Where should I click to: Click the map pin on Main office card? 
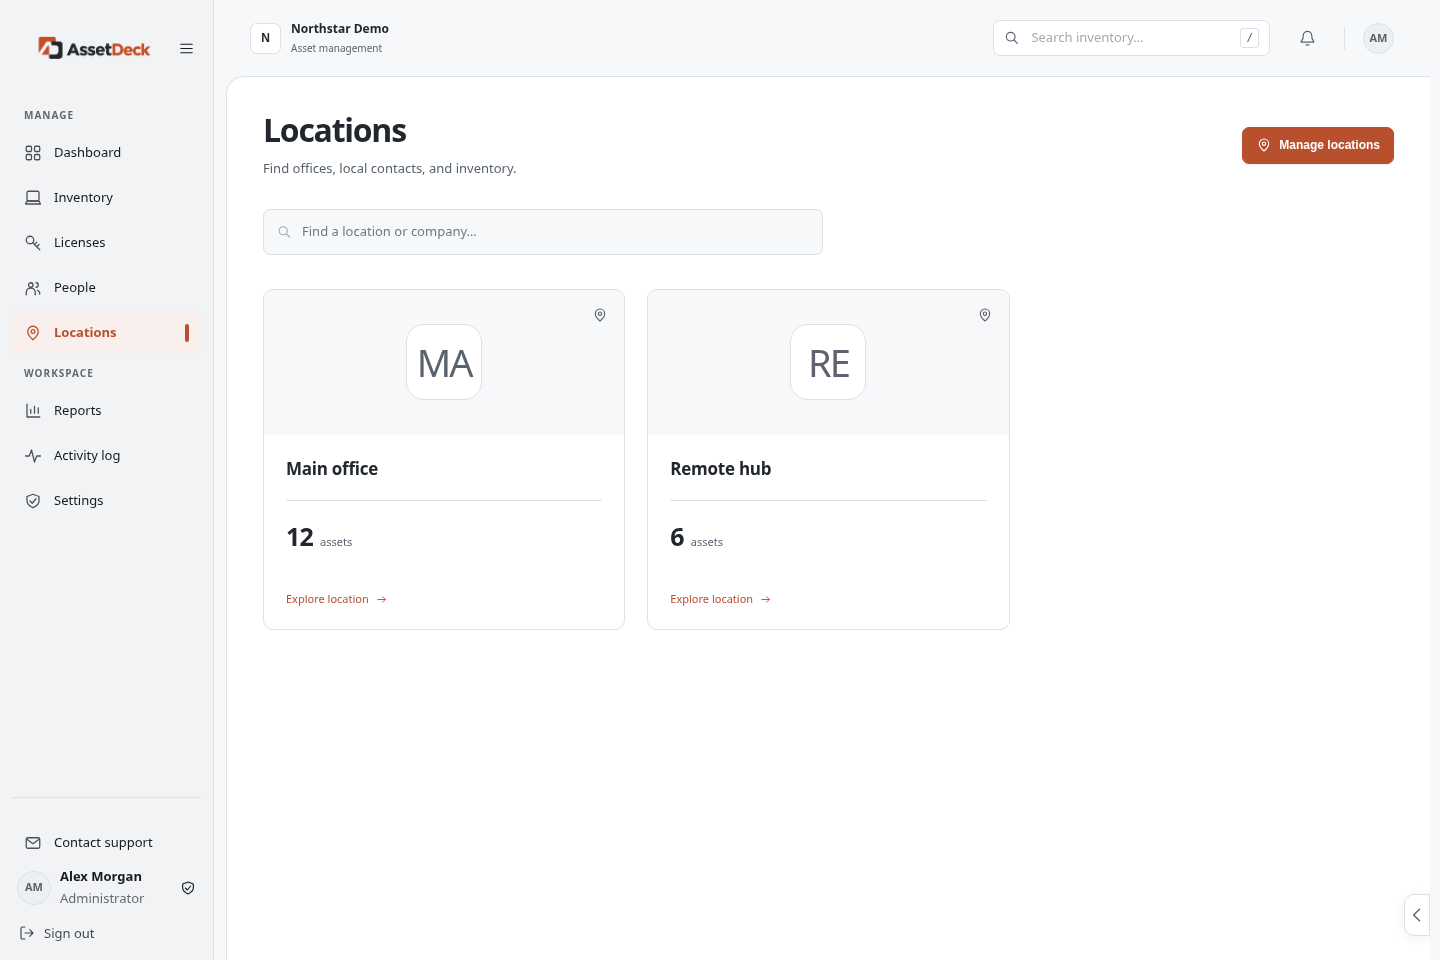pos(600,315)
